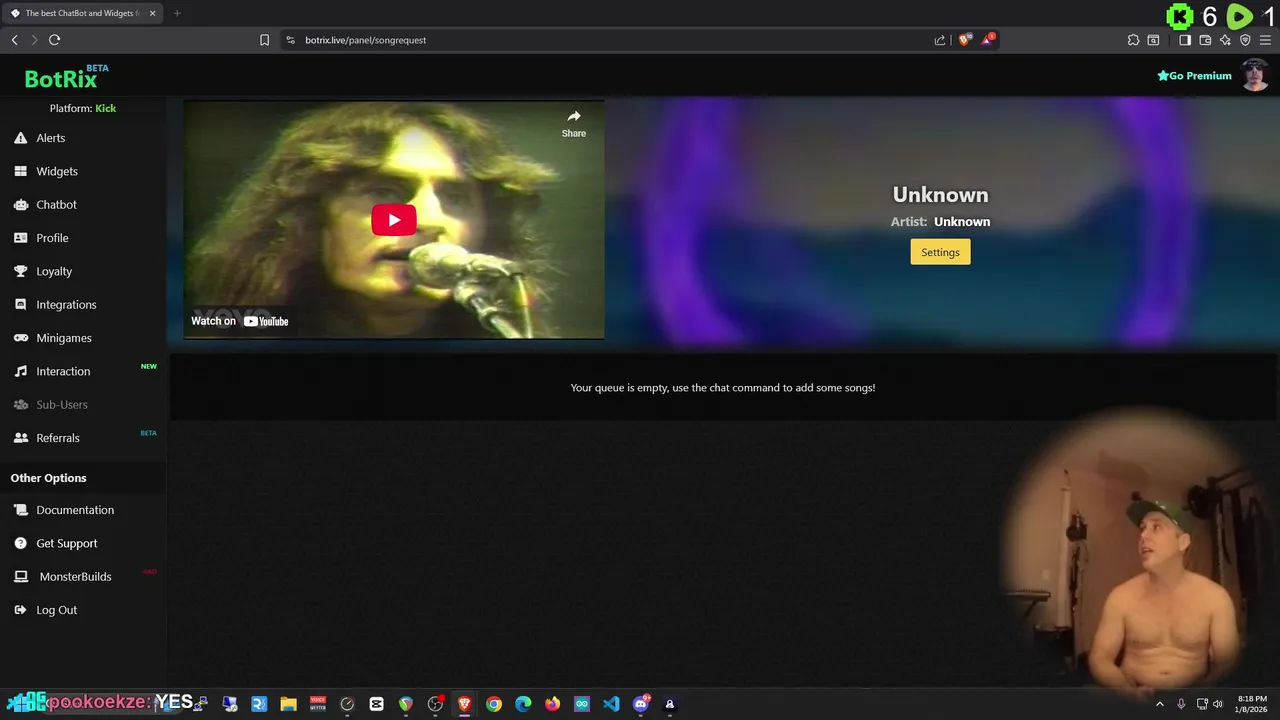Open the user profile avatar menu
Screen dimensions: 1280x720
pos(1255,75)
